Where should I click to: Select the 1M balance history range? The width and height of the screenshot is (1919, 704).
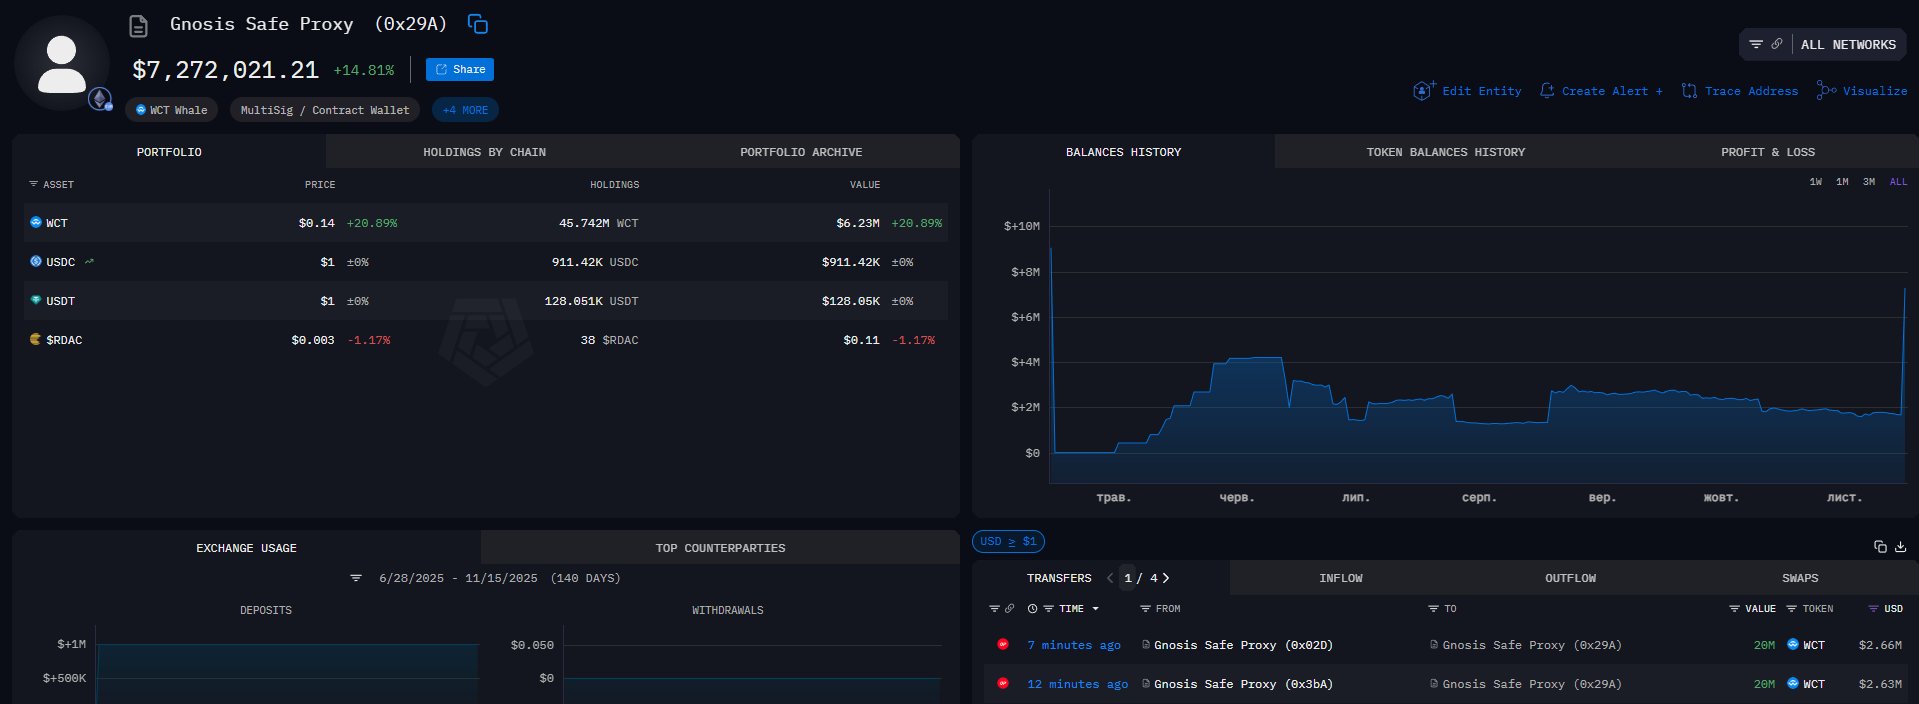pos(1842,182)
